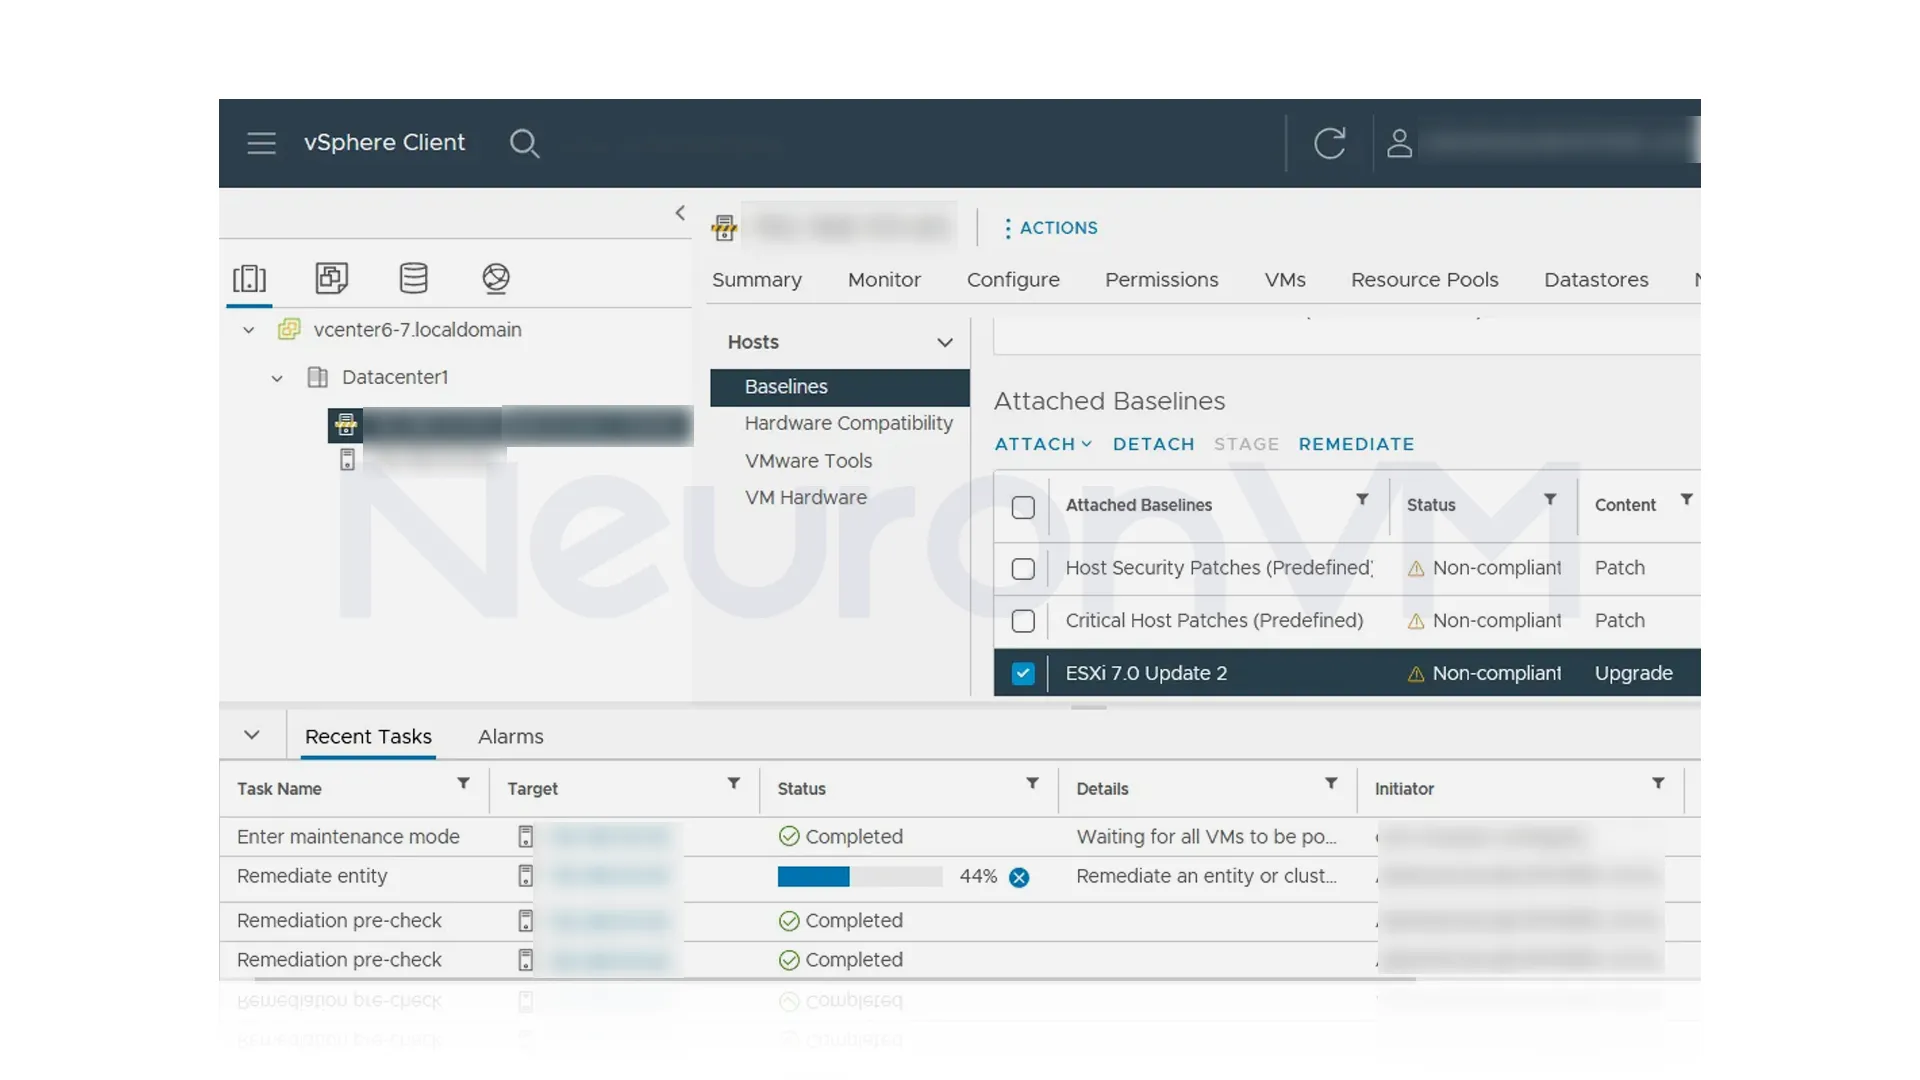Switch to Hosts and Clusters inventory view

coord(249,278)
